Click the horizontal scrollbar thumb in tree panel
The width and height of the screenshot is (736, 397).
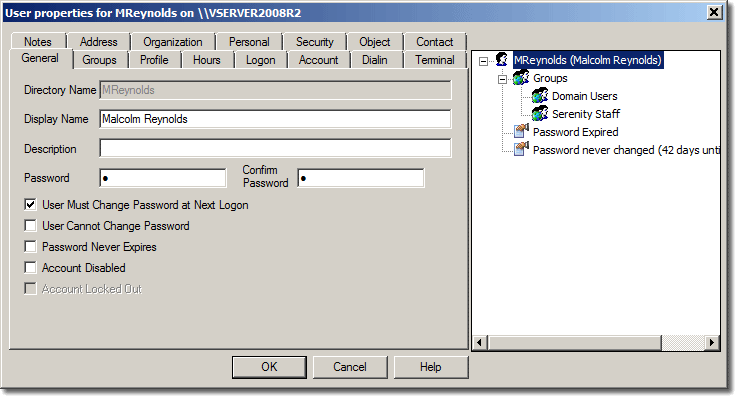point(575,343)
